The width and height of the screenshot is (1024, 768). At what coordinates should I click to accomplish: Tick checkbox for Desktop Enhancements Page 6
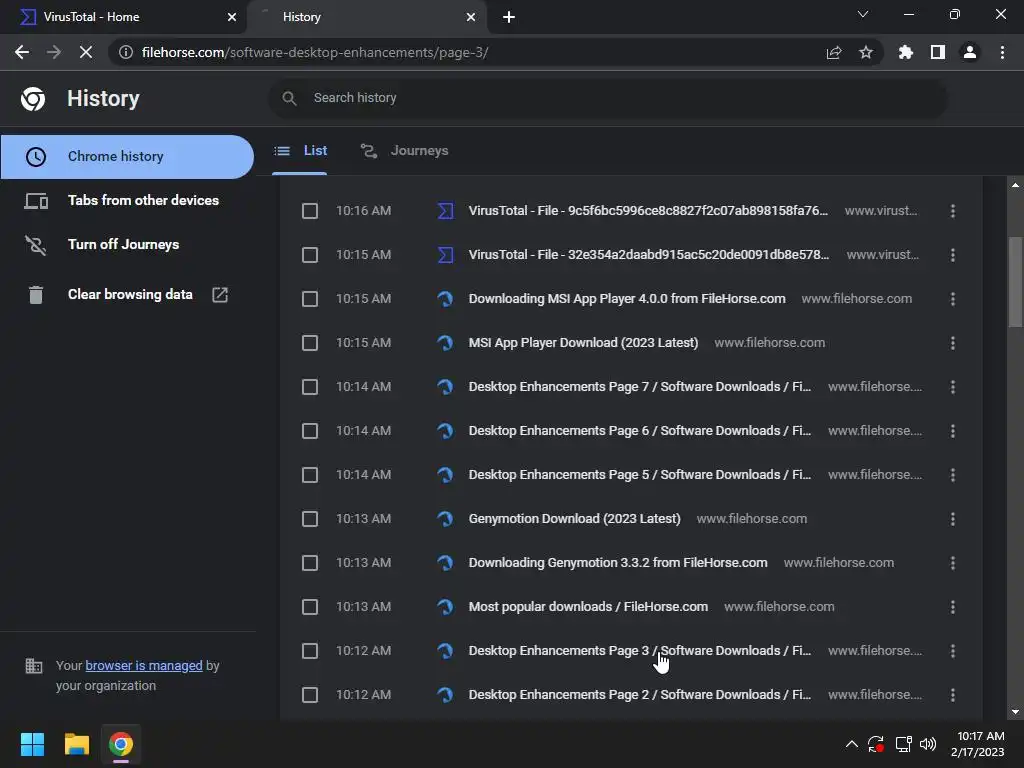(310, 431)
